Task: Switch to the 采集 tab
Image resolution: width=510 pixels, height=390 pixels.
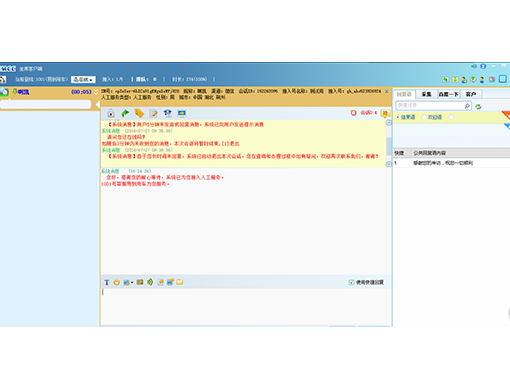Action: click(426, 94)
